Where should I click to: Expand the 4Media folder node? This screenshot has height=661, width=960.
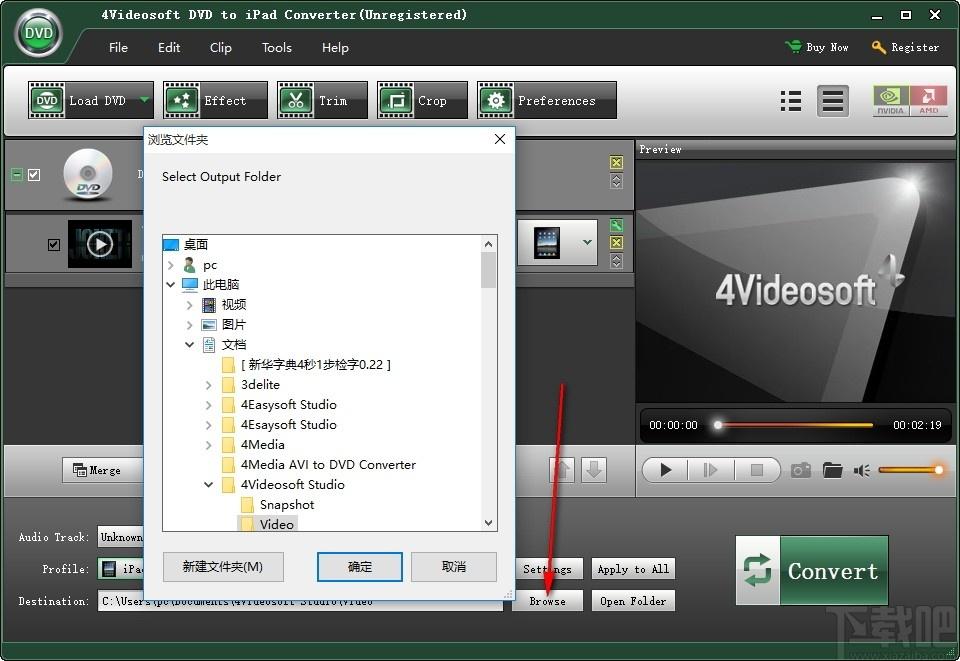(x=209, y=445)
